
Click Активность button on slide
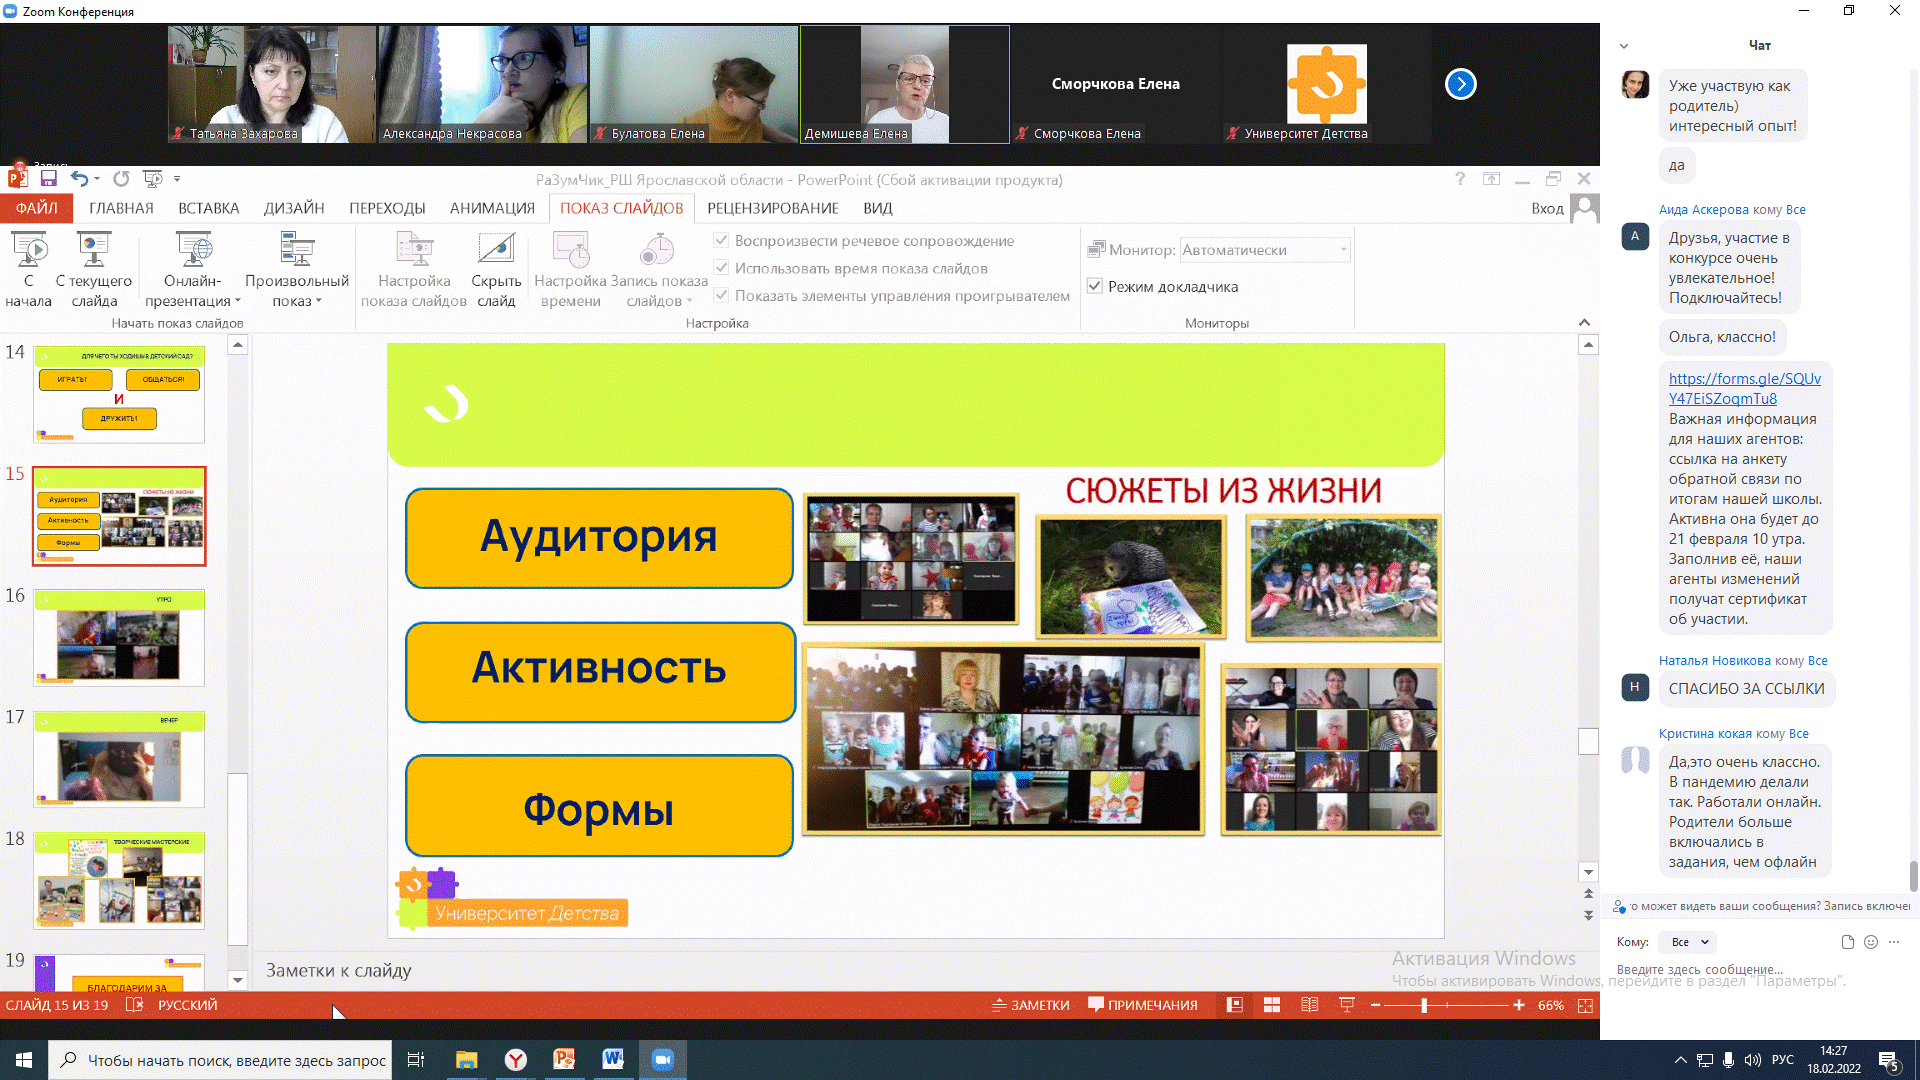pos(600,671)
